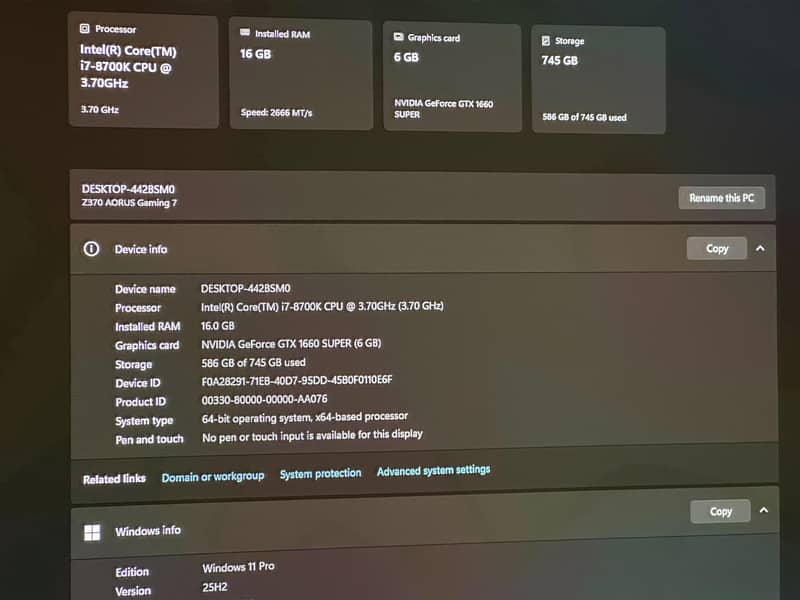Click the Edition label
Image resolution: width=800 pixels, height=600 pixels.
tap(132, 572)
